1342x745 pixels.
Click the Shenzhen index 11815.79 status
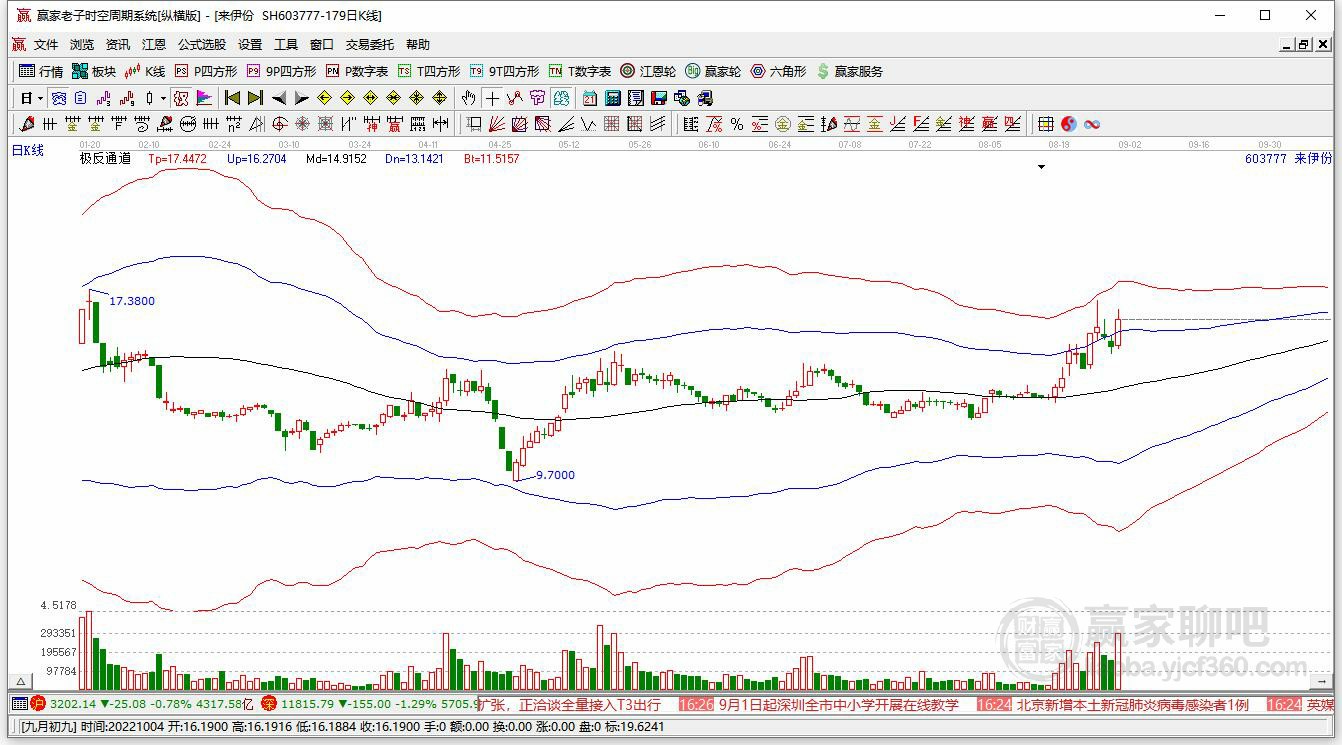click(370, 705)
